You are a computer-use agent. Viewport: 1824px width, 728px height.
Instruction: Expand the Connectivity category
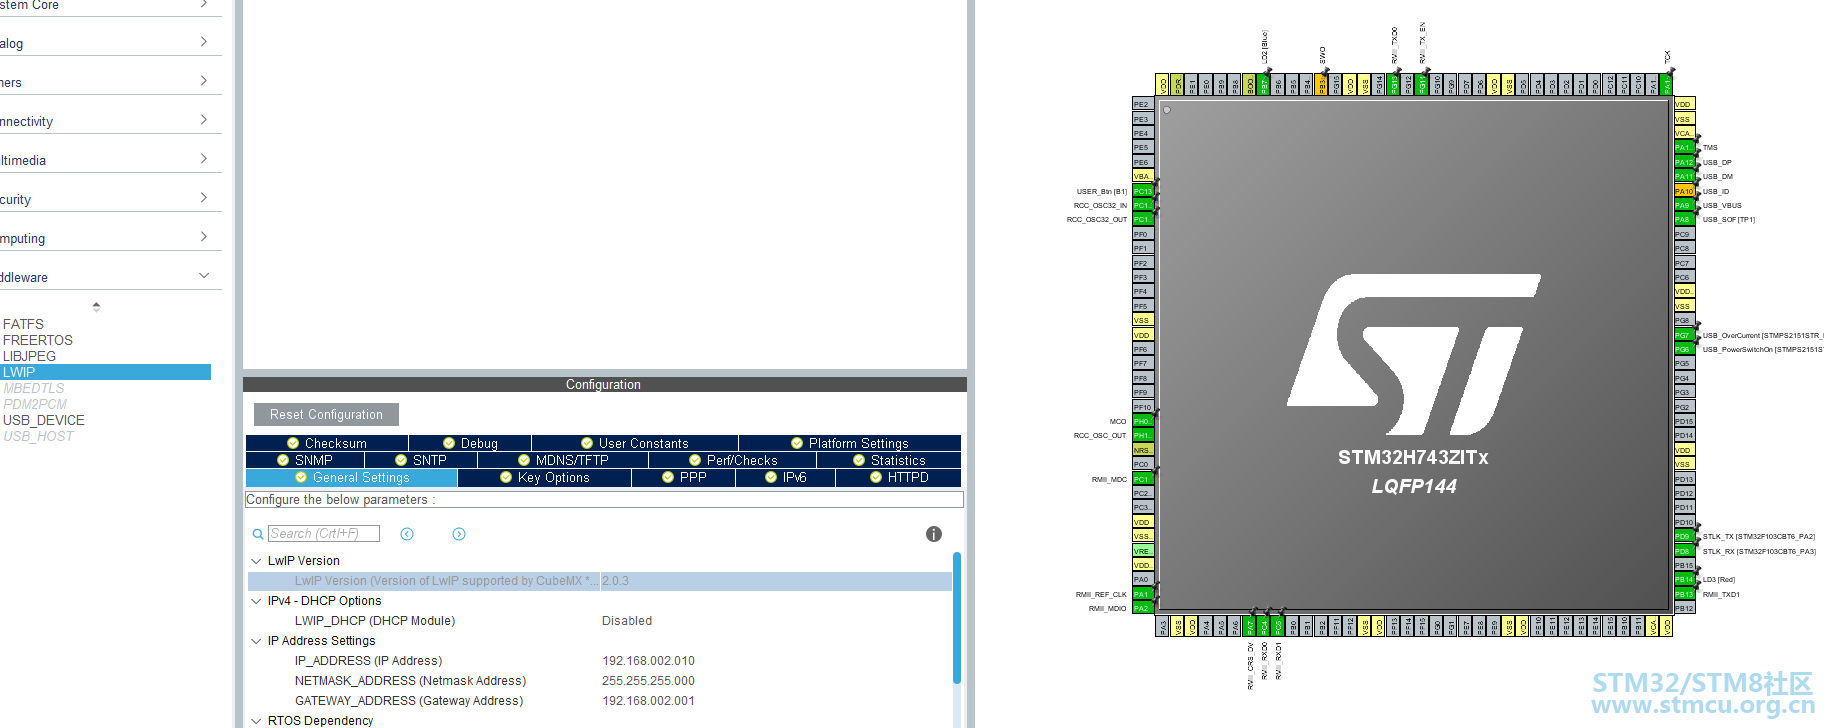point(204,120)
